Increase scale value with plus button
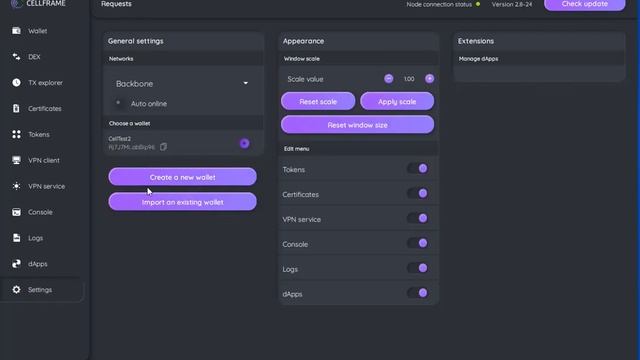 (429, 79)
